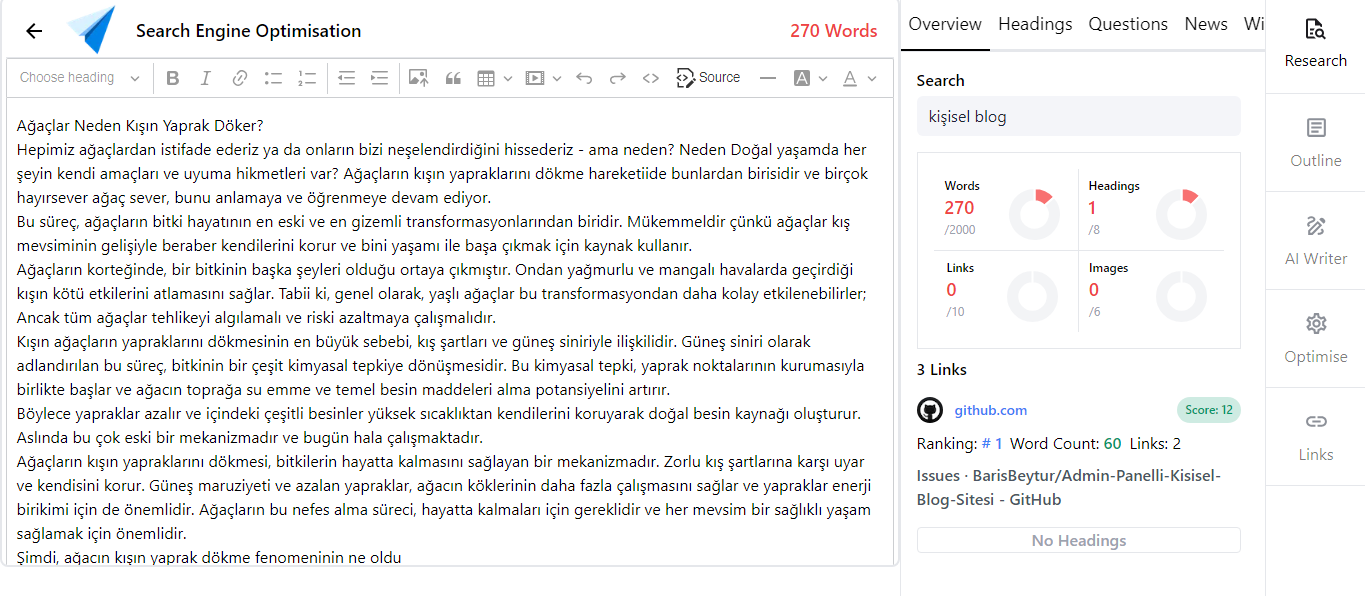The image size is (1365, 596).
Task: Open the github.com link
Action: (990, 410)
